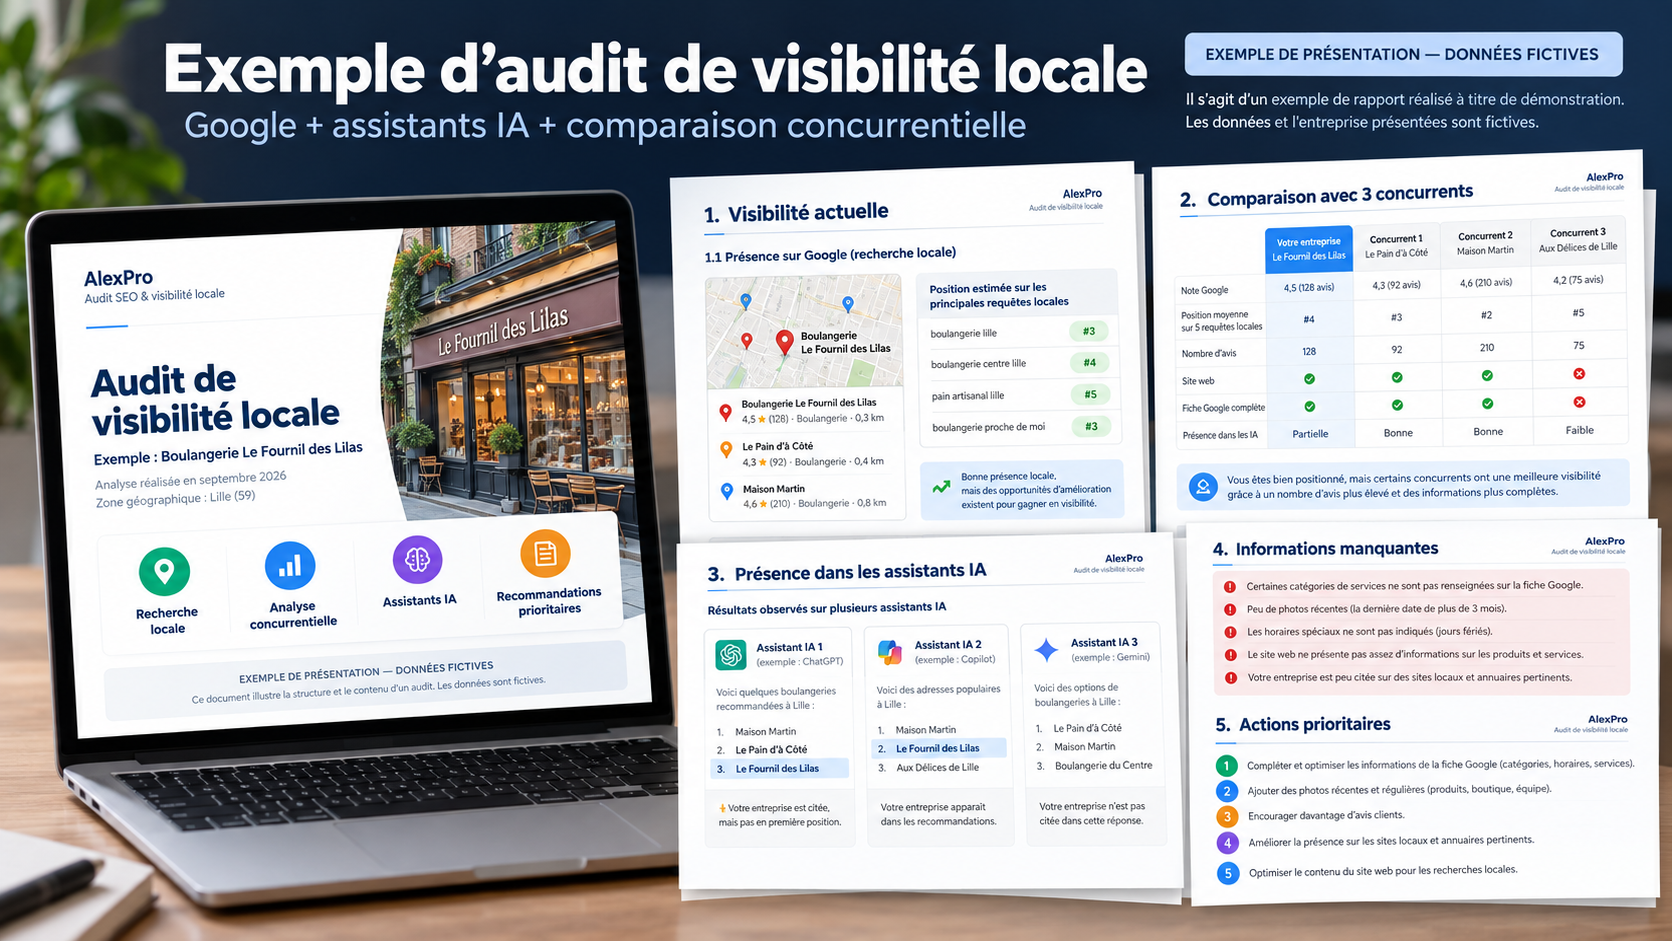Open the Maison Martin listing below the map
The image size is (1672, 941).
click(x=807, y=496)
